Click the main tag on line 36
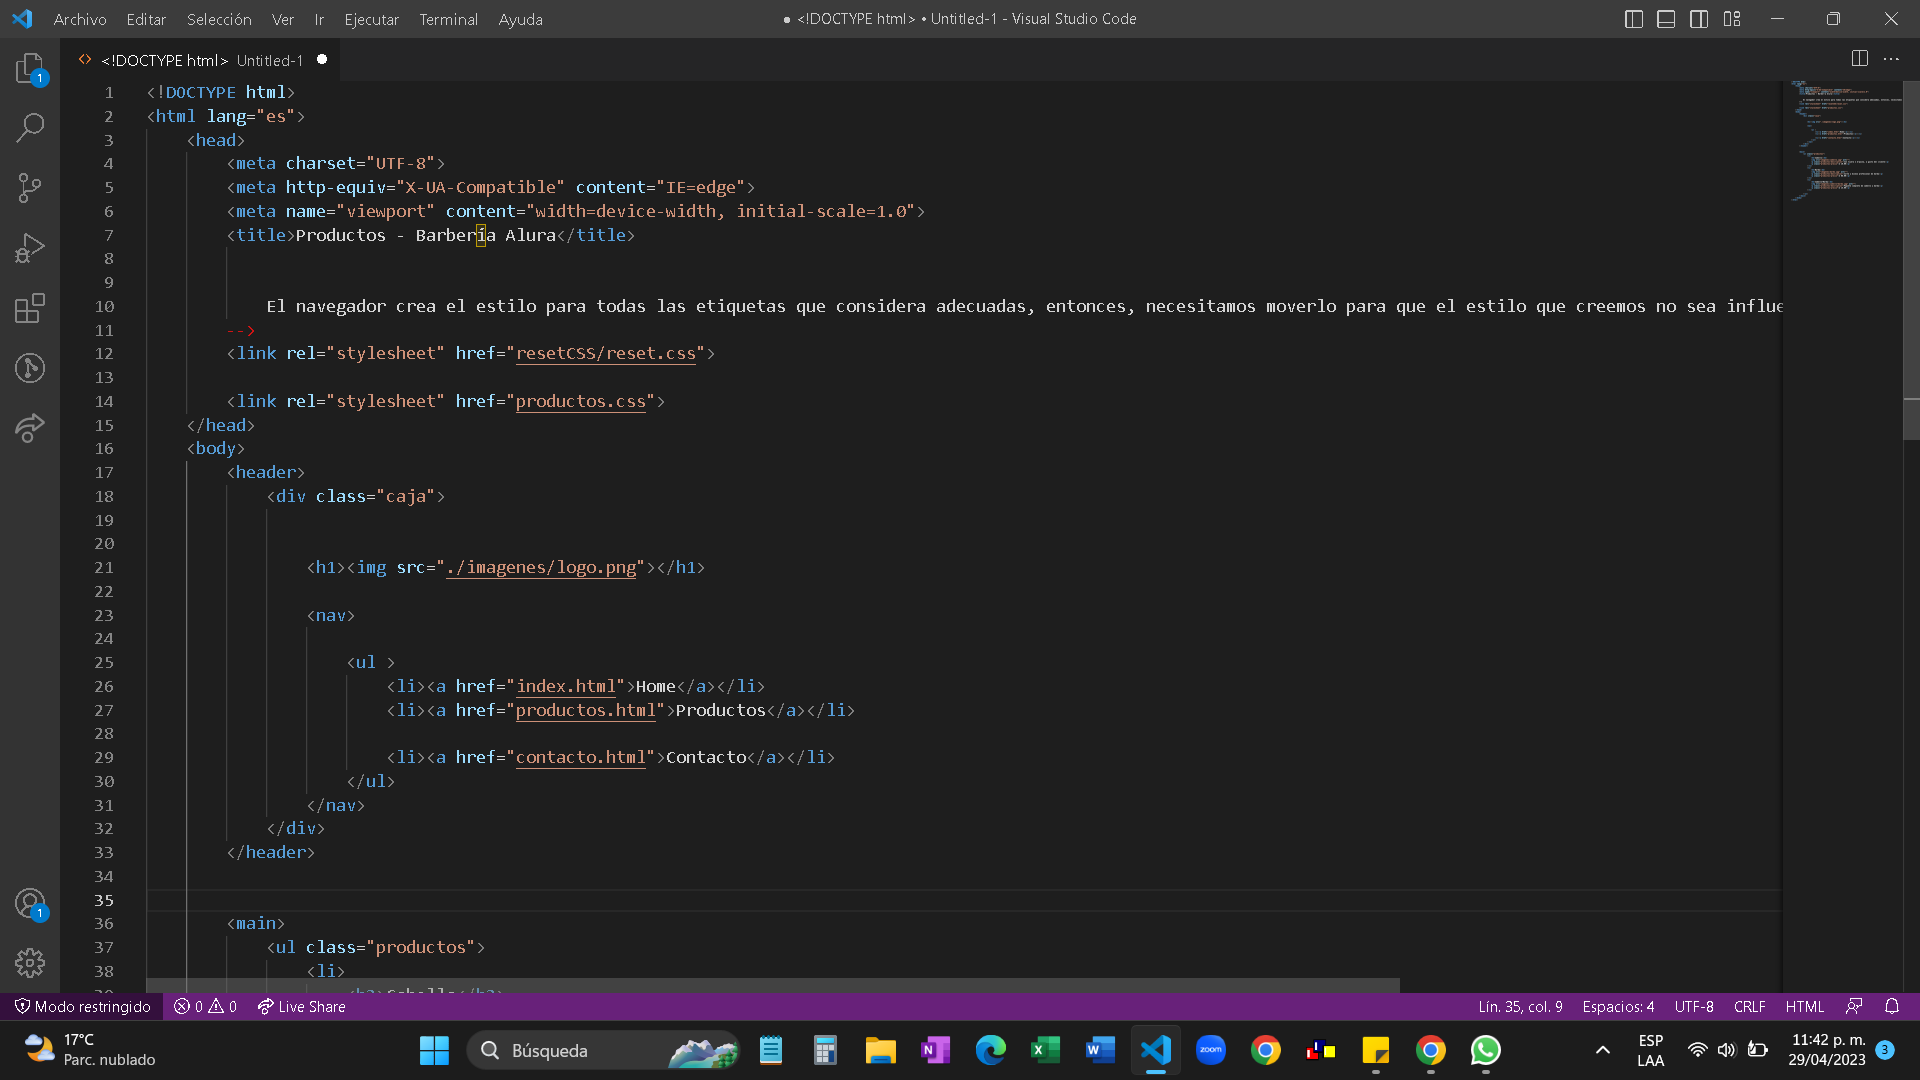Image resolution: width=1920 pixels, height=1080 pixels. pos(256,923)
